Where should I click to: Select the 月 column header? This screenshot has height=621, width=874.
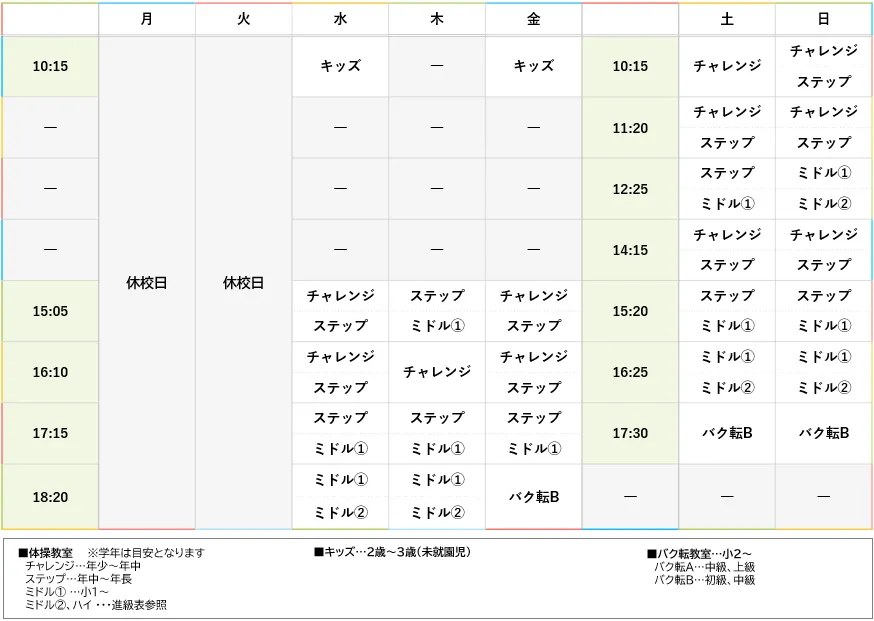145,18
